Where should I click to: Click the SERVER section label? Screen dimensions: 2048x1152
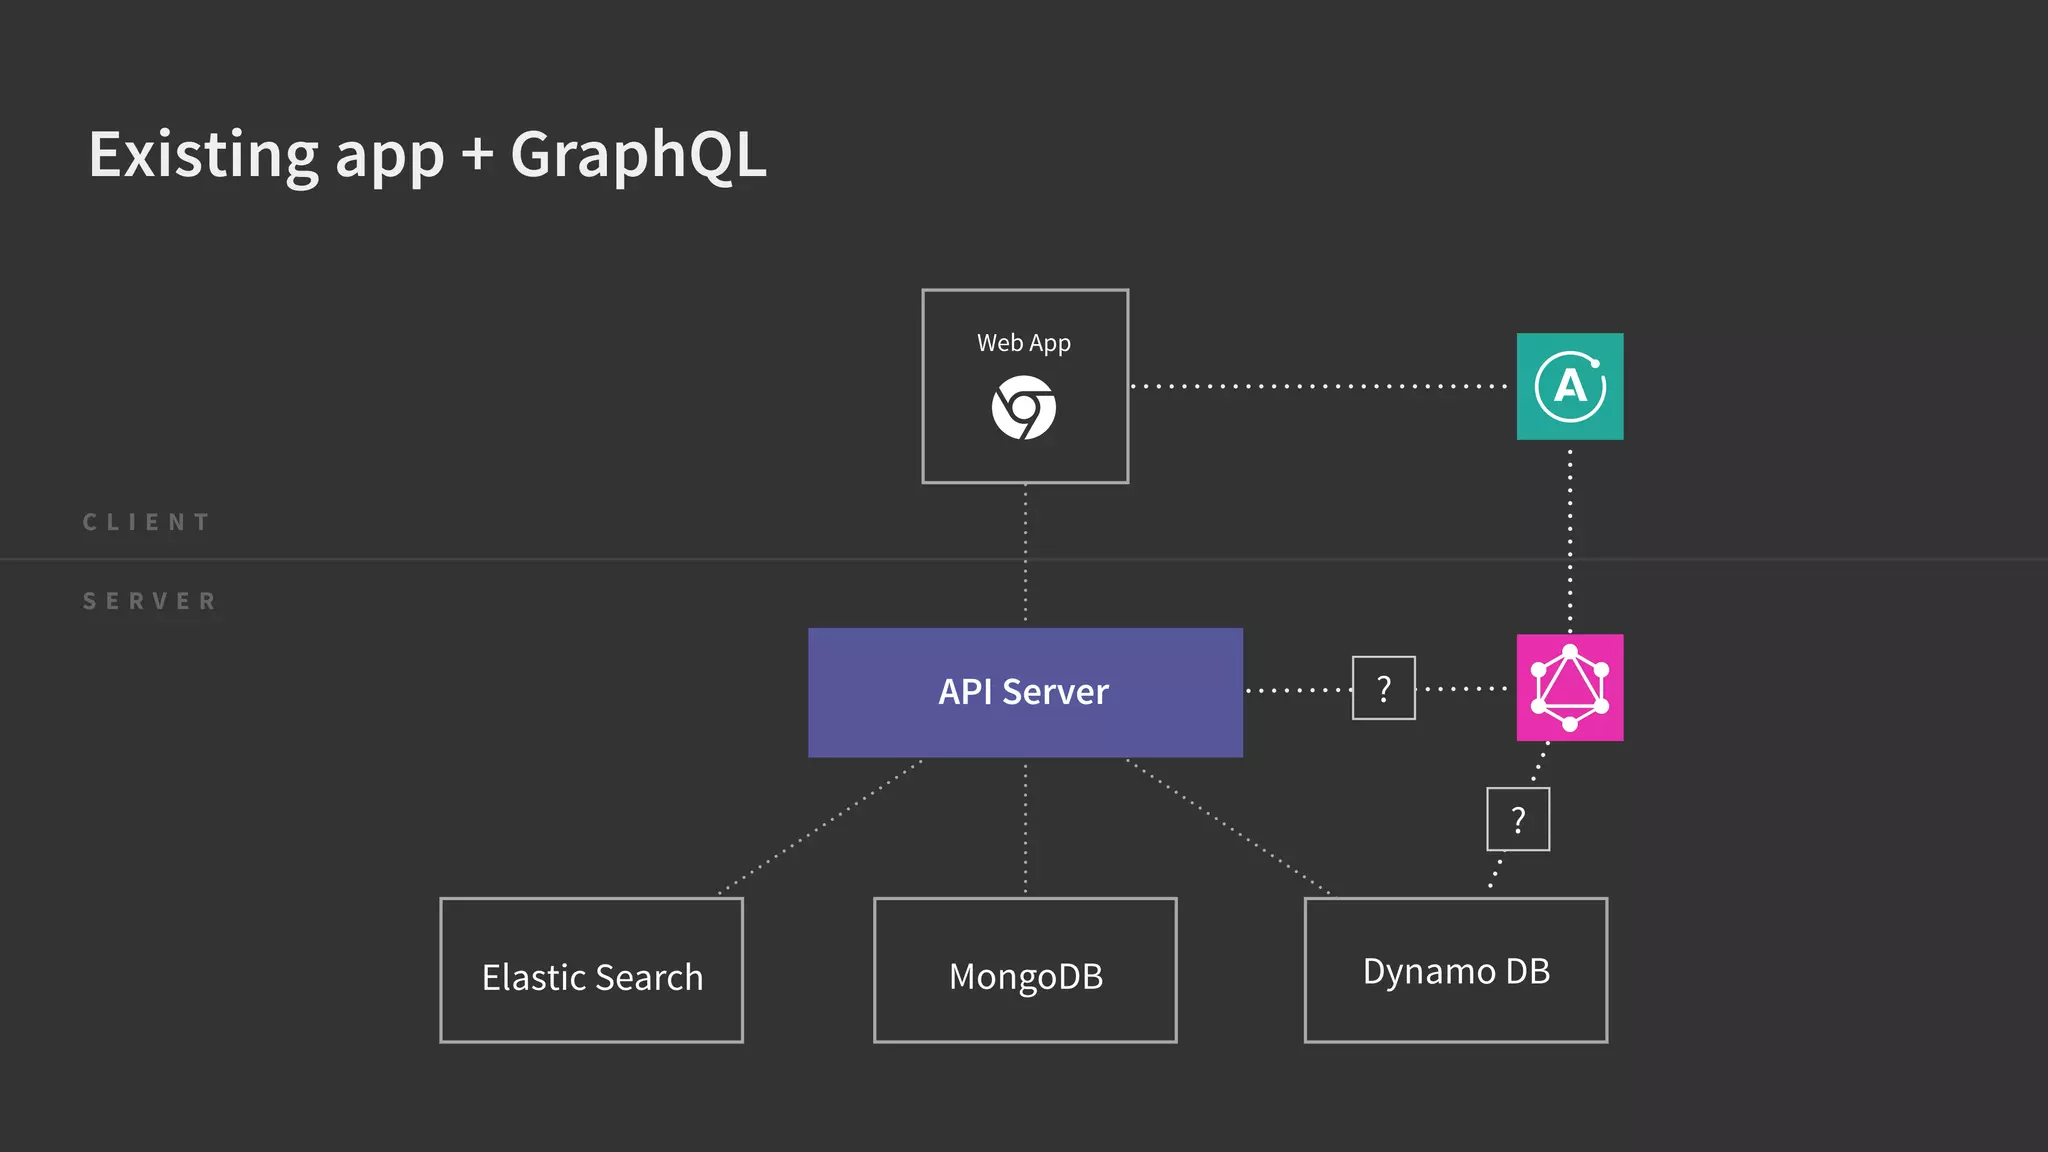(x=149, y=601)
